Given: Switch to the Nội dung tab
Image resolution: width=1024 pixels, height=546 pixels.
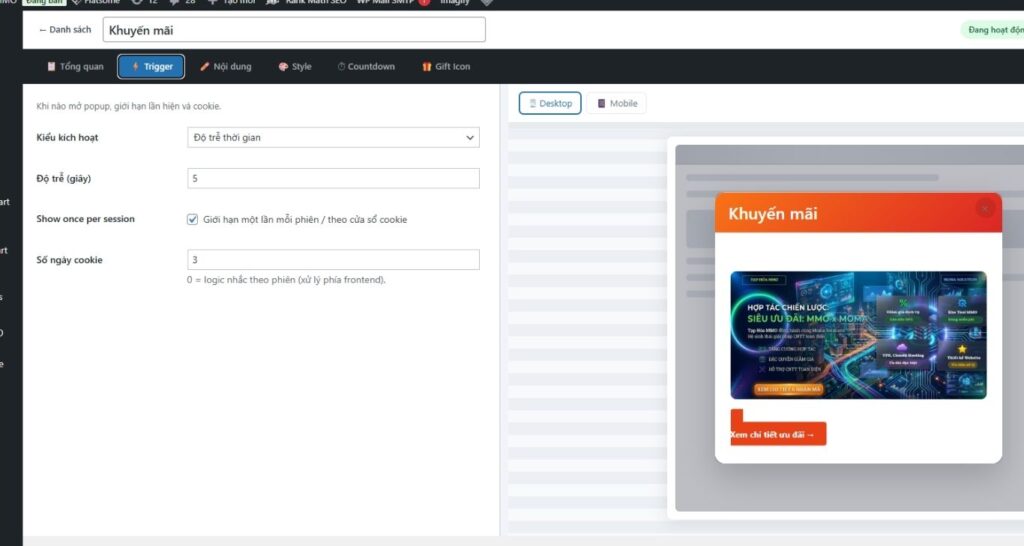Looking at the screenshot, I should pyautogui.click(x=225, y=67).
